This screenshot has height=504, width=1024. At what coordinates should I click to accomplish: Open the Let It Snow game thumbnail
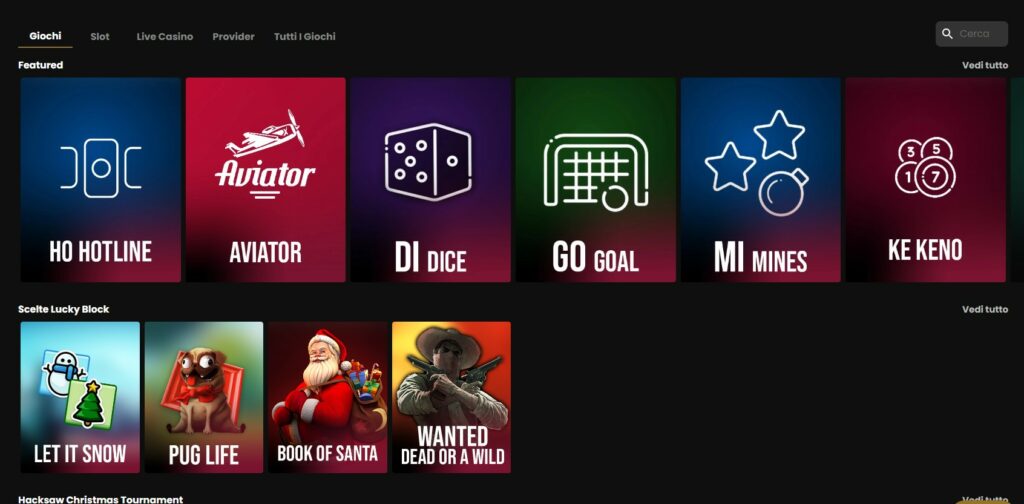click(x=80, y=397)
